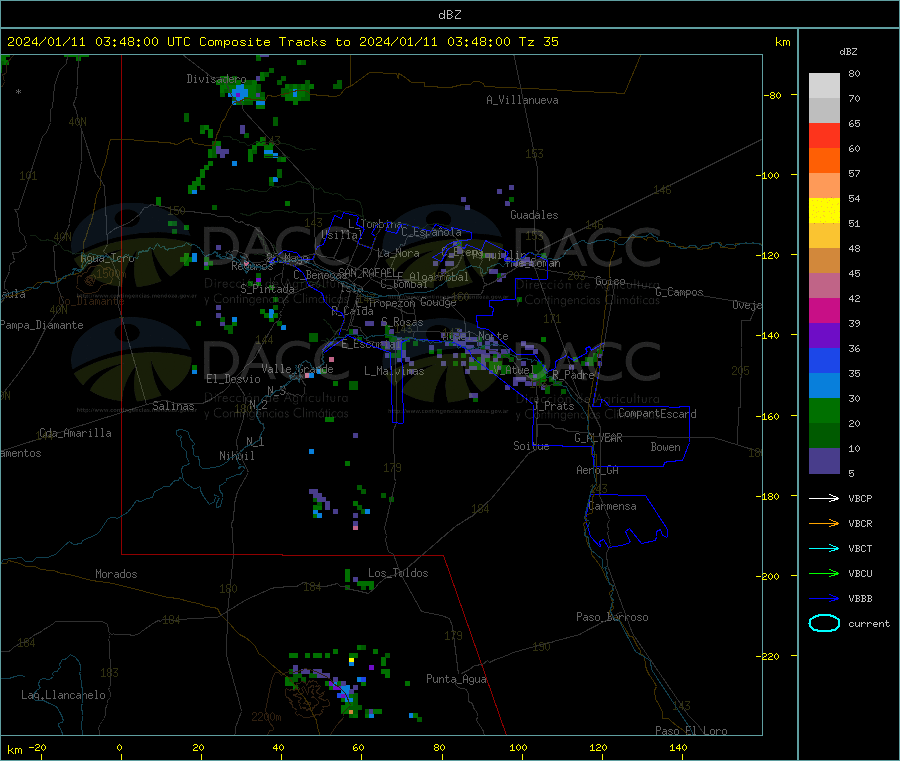Screen dimensions: 900x761
Task: Click the blue VBBB arrow legend icon
Action: pos(824,599)
